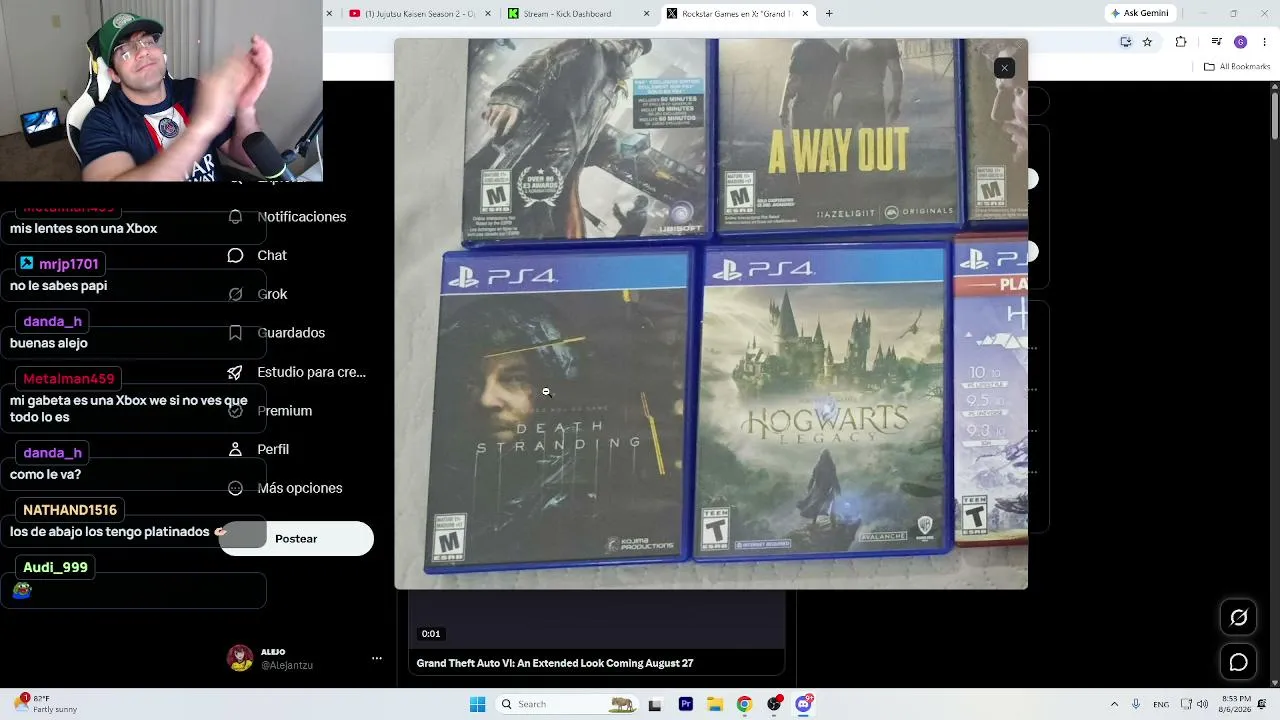
Task: Click the Chat bubble icon in sidebar
Action: click(236, 256)
